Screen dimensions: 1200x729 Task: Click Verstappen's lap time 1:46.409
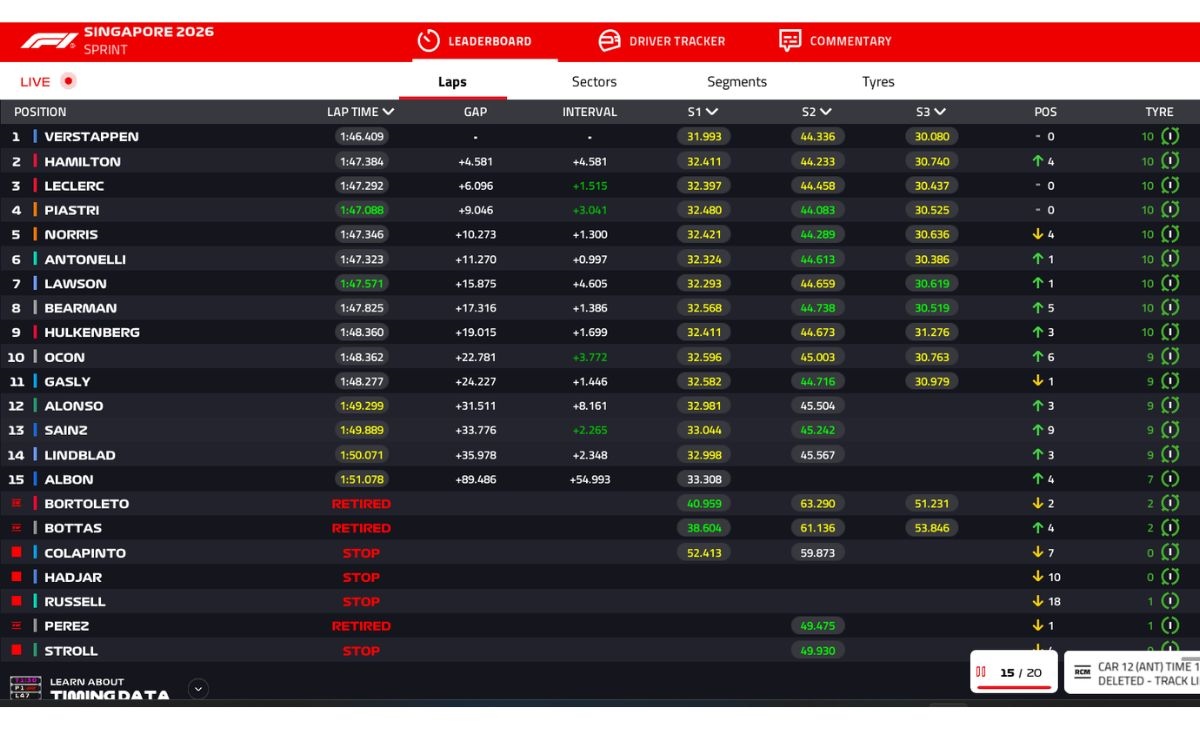pos(361,137)
